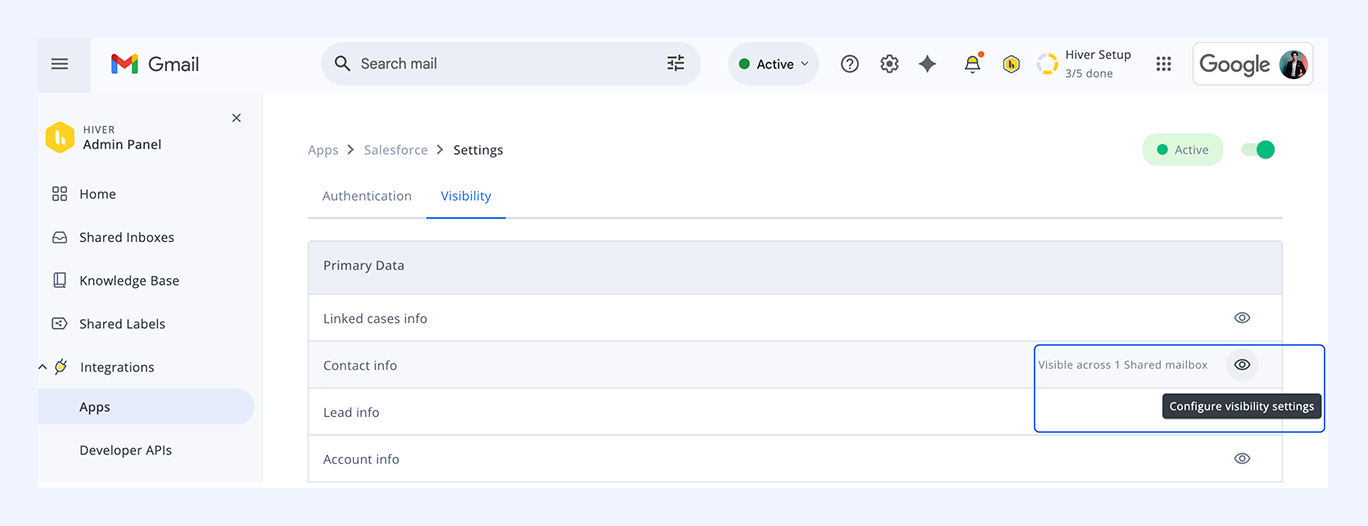Click the Gmail logo

point(155,64)
